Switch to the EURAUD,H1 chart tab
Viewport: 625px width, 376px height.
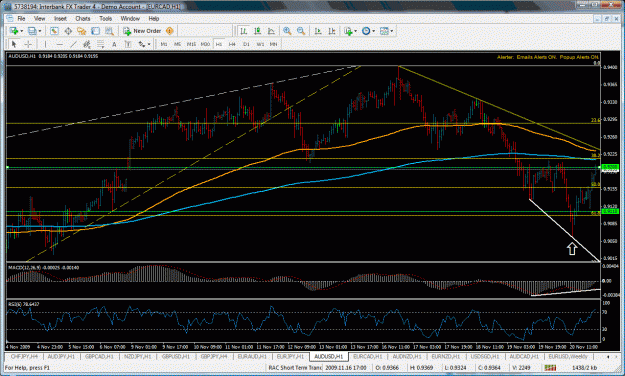(x=252, y=356)
